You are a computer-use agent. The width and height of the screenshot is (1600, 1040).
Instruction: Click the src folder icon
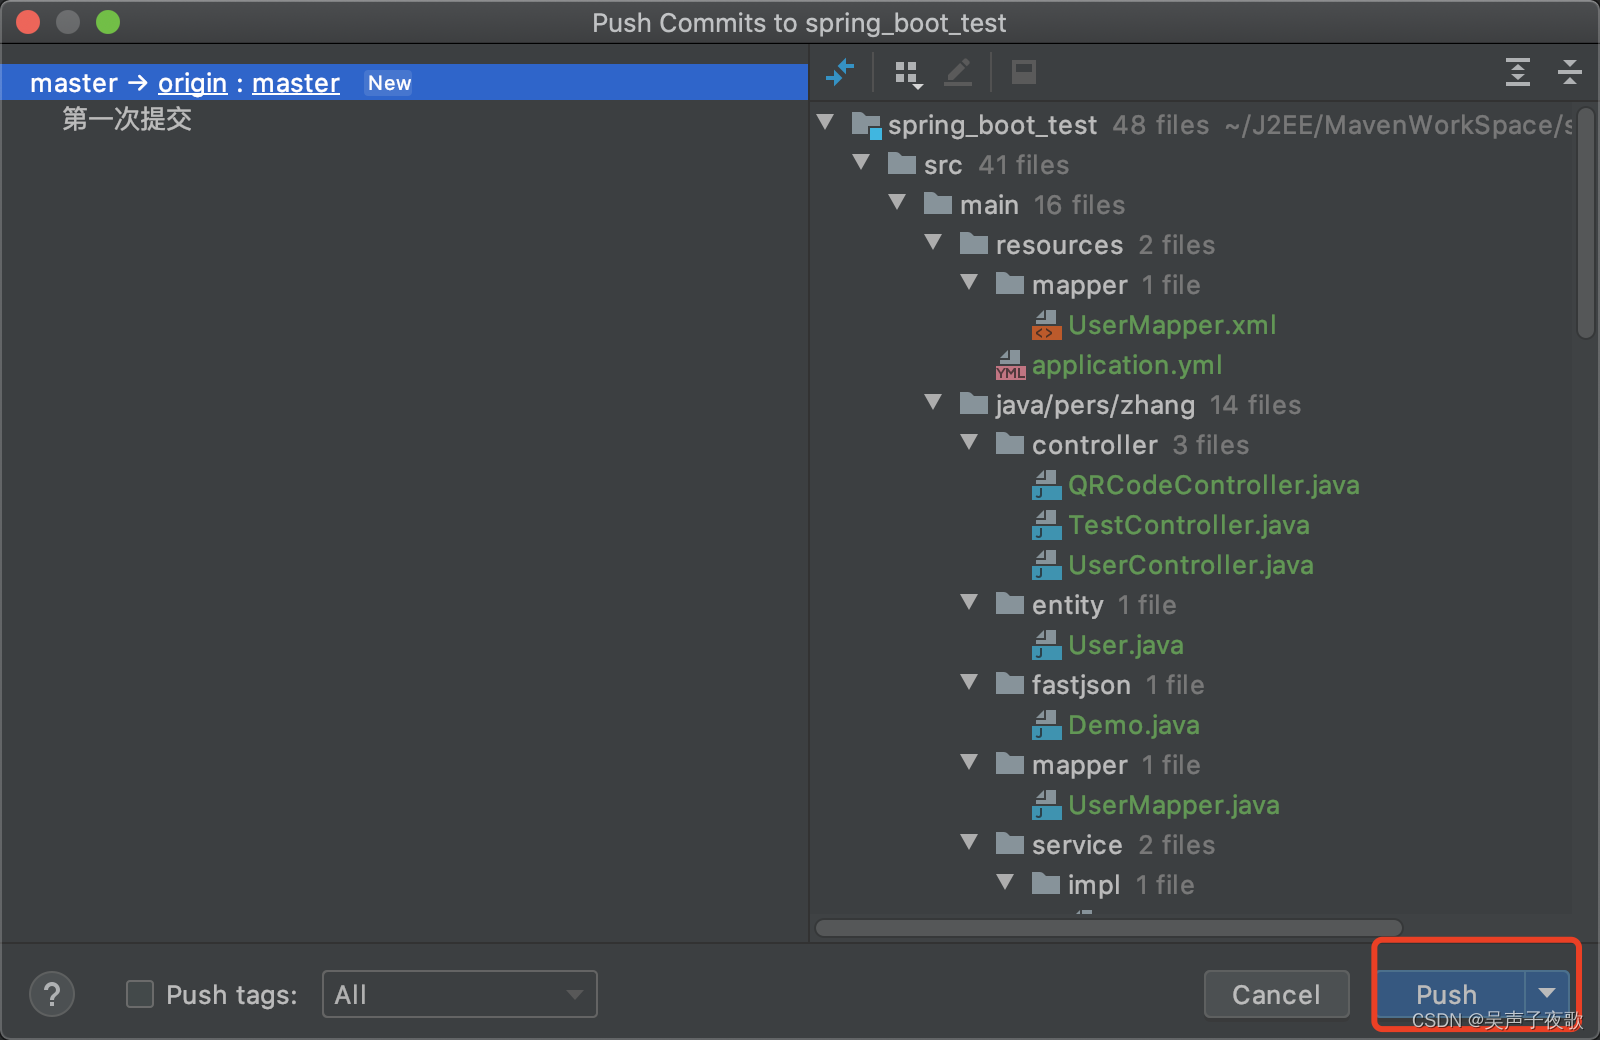tap(902, 163)
